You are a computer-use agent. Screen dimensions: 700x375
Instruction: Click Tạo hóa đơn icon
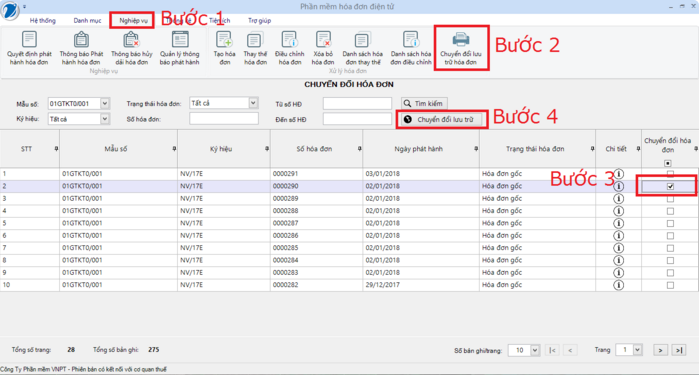pos(224,39)
